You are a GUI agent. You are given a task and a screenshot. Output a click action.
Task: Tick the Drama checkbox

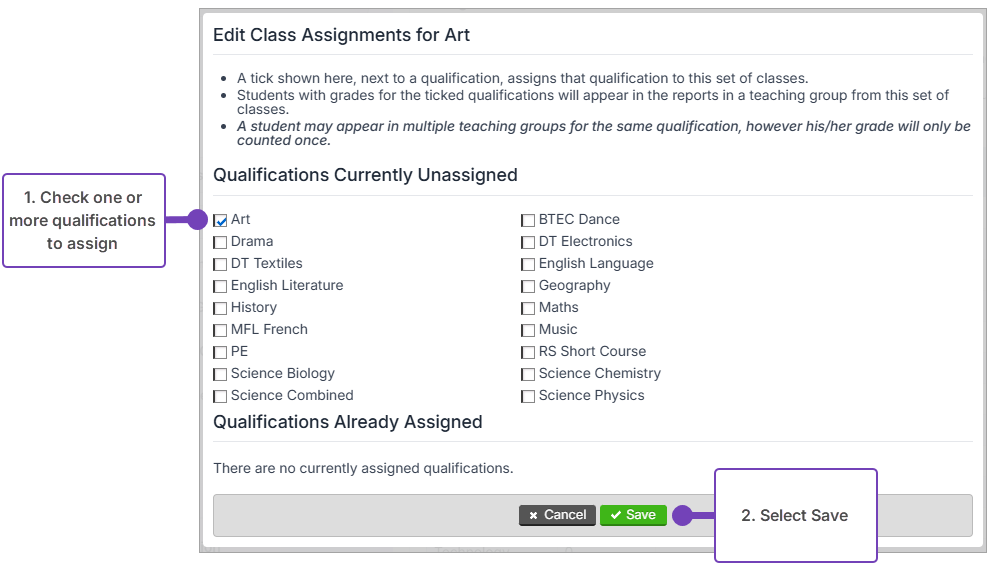coord(220,242)
